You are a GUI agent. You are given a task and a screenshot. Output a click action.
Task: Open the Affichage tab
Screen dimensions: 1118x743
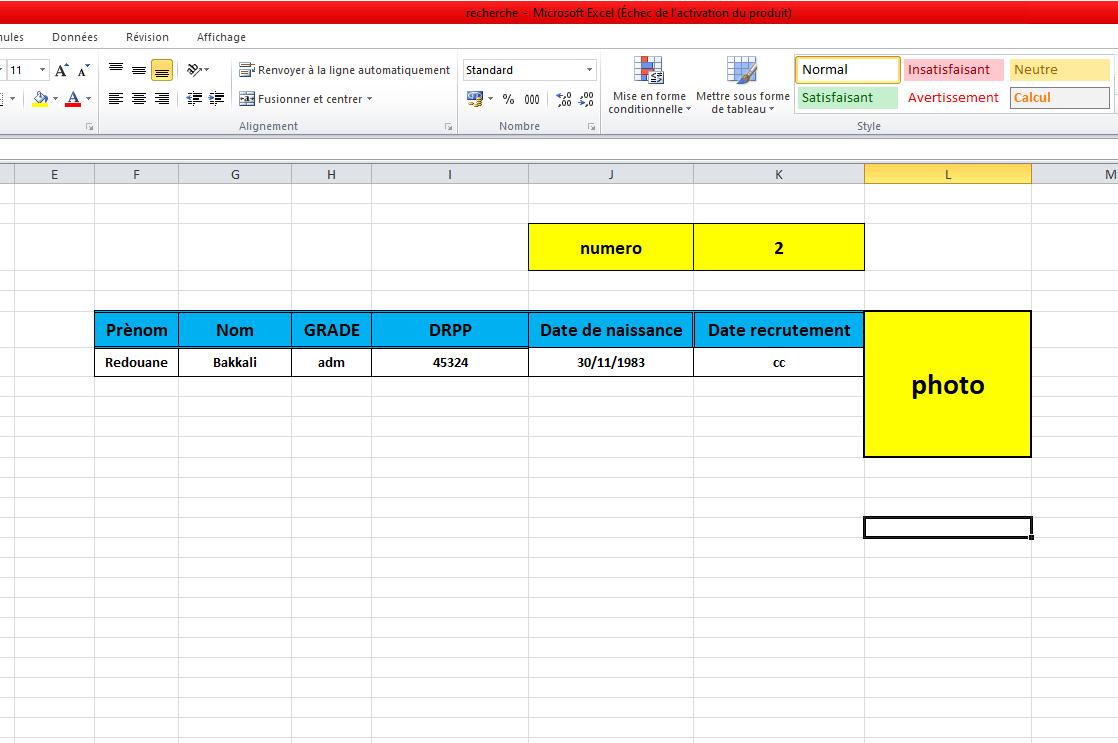(x=221, y=37)
